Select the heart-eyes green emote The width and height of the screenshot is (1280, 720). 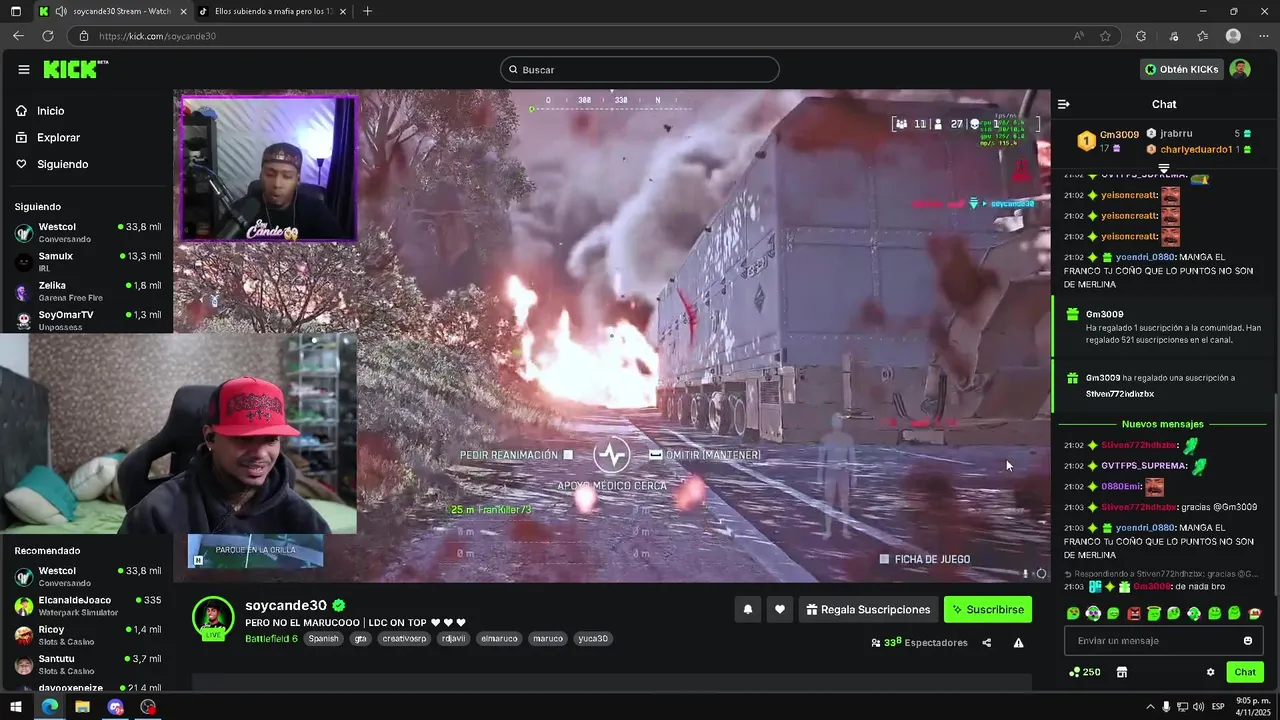[x=1073, y=613]
